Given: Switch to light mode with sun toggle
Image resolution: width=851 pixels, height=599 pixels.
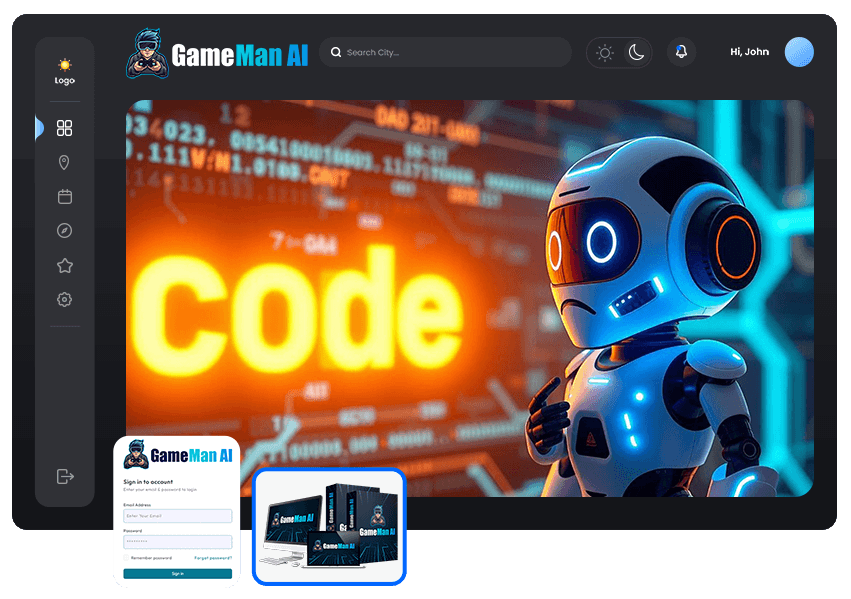Looking at the screenshot, I should [604, 53].
